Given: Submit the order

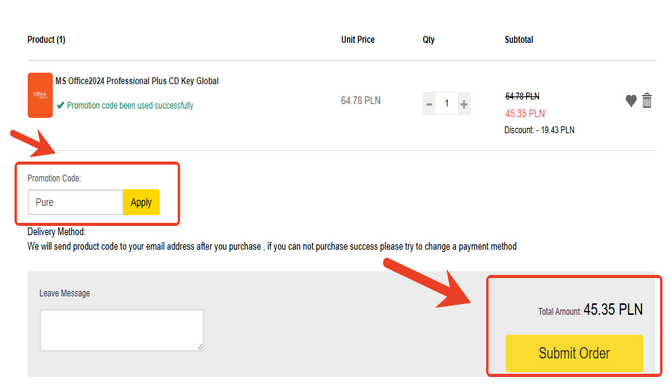Looking at the screenshot, I should click(x=574, y=353).
